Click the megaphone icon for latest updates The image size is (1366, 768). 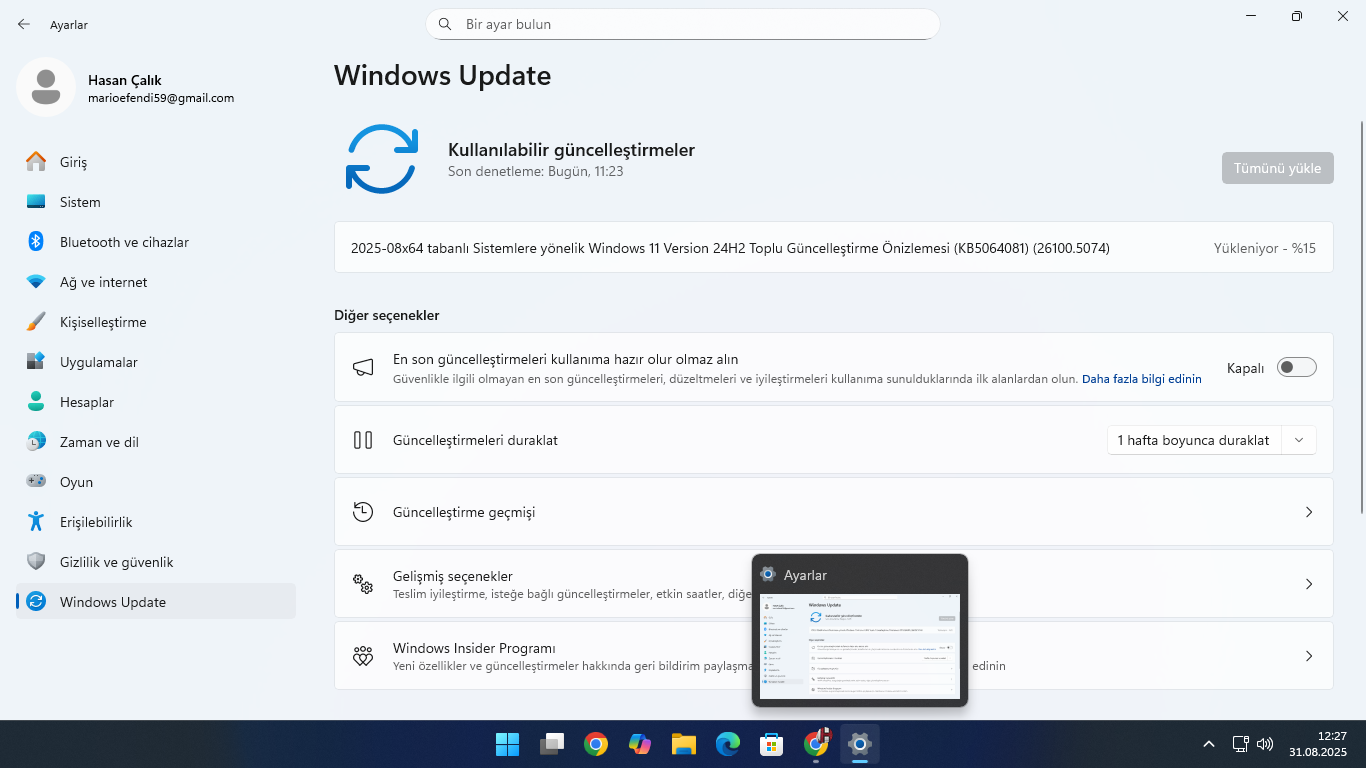[x=363, y=368]
